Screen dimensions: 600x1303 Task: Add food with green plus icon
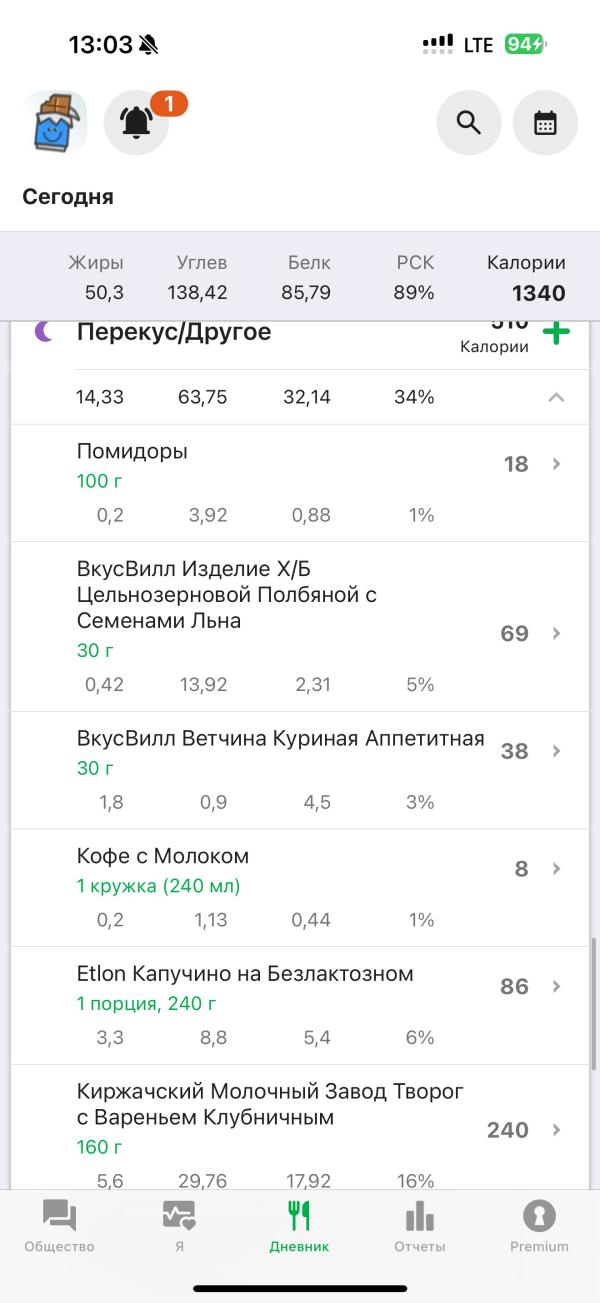(556, 333)
